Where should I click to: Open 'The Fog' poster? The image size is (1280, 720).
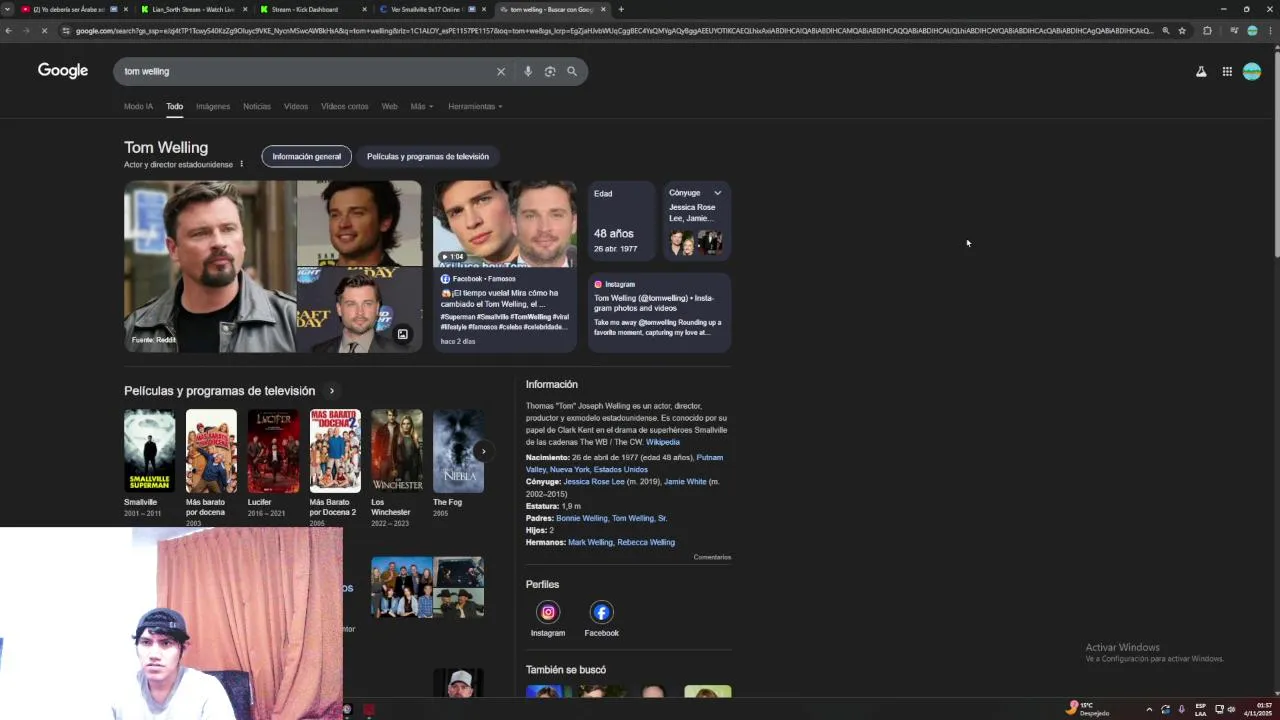click(458, 451)
